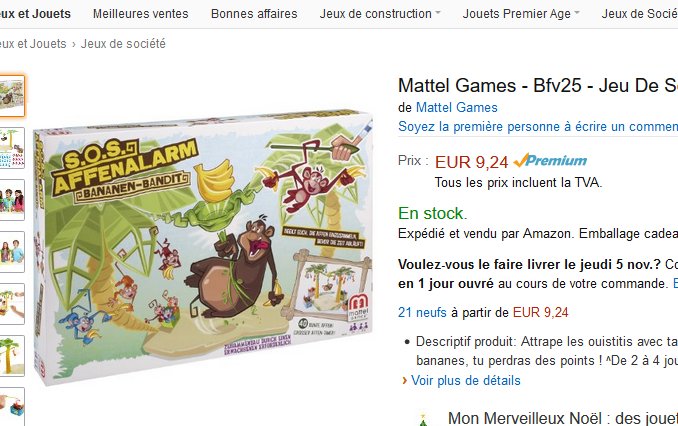Viewport: 678px width, 426px height.
Task: Click the link to write first review
Action: tap(538, 126)
